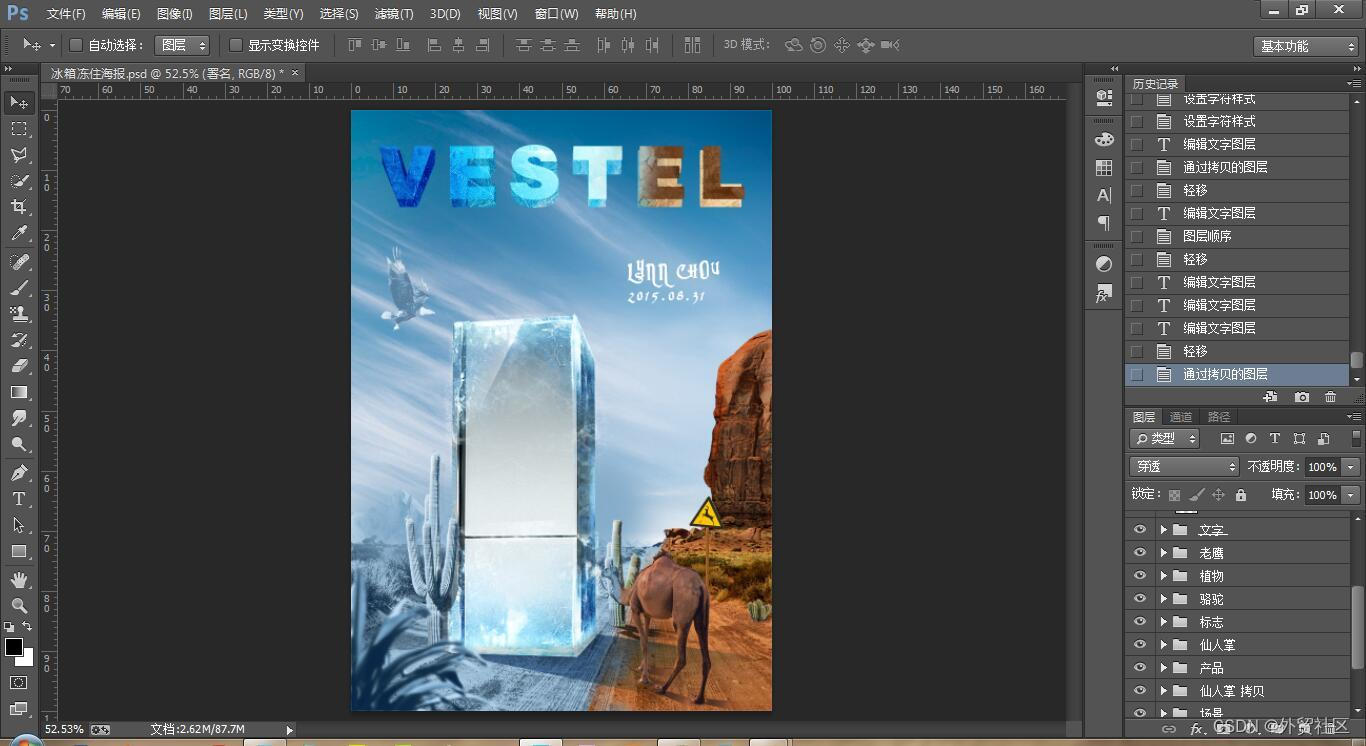Image resolution: width=1366 pixels, height=746 pixels.
Task: Expand the 老鹰 layer group
Action: click(1163, 552)
